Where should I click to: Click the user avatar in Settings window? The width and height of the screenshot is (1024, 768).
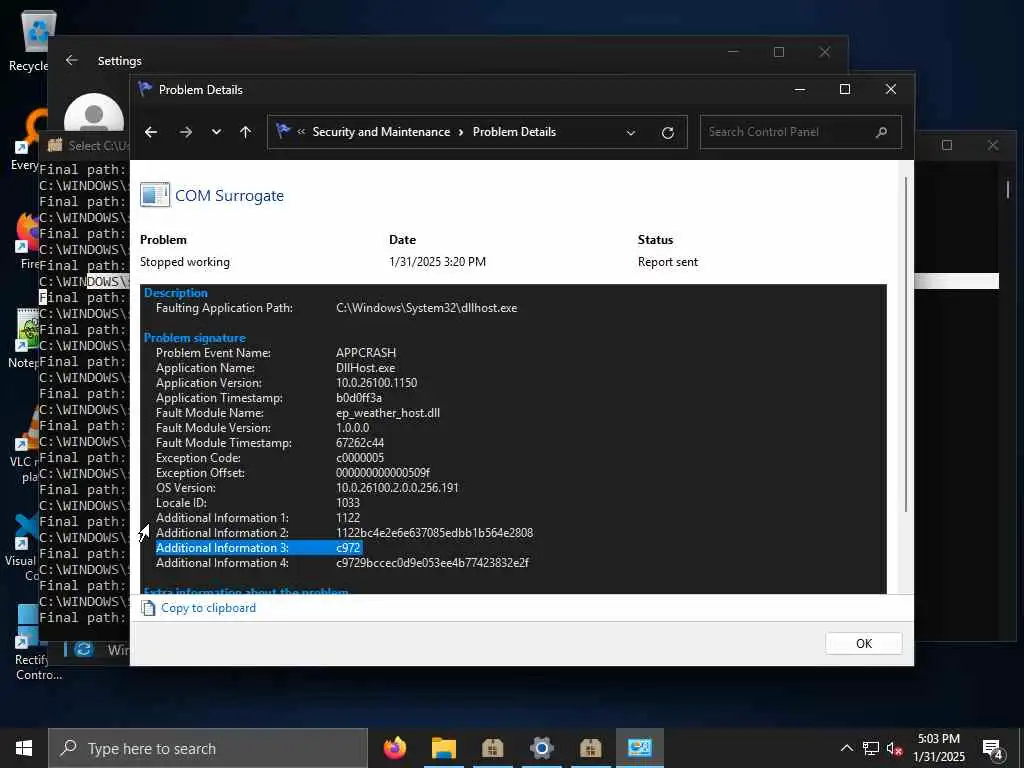click(x=94, y=112)
